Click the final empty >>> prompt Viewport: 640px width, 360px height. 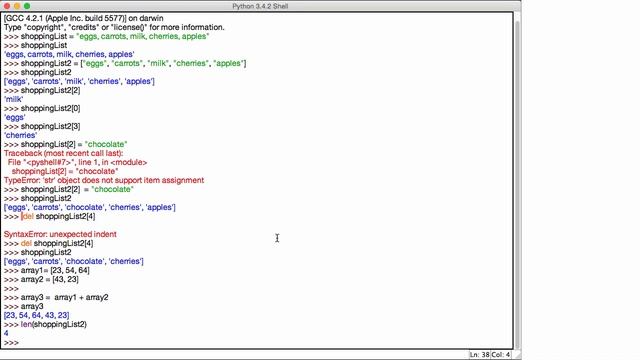coord(11,342)
